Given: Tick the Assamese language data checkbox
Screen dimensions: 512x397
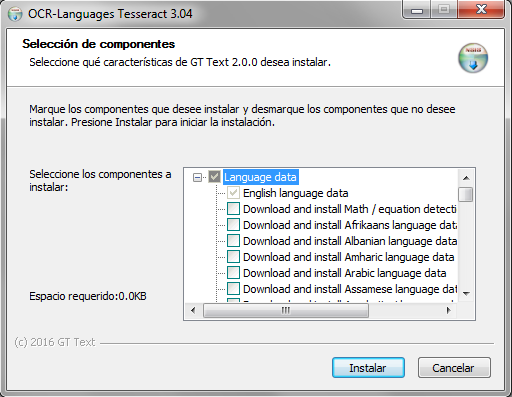Looking at the screenshot, I should pyautogui.click(x=233, y=289).
